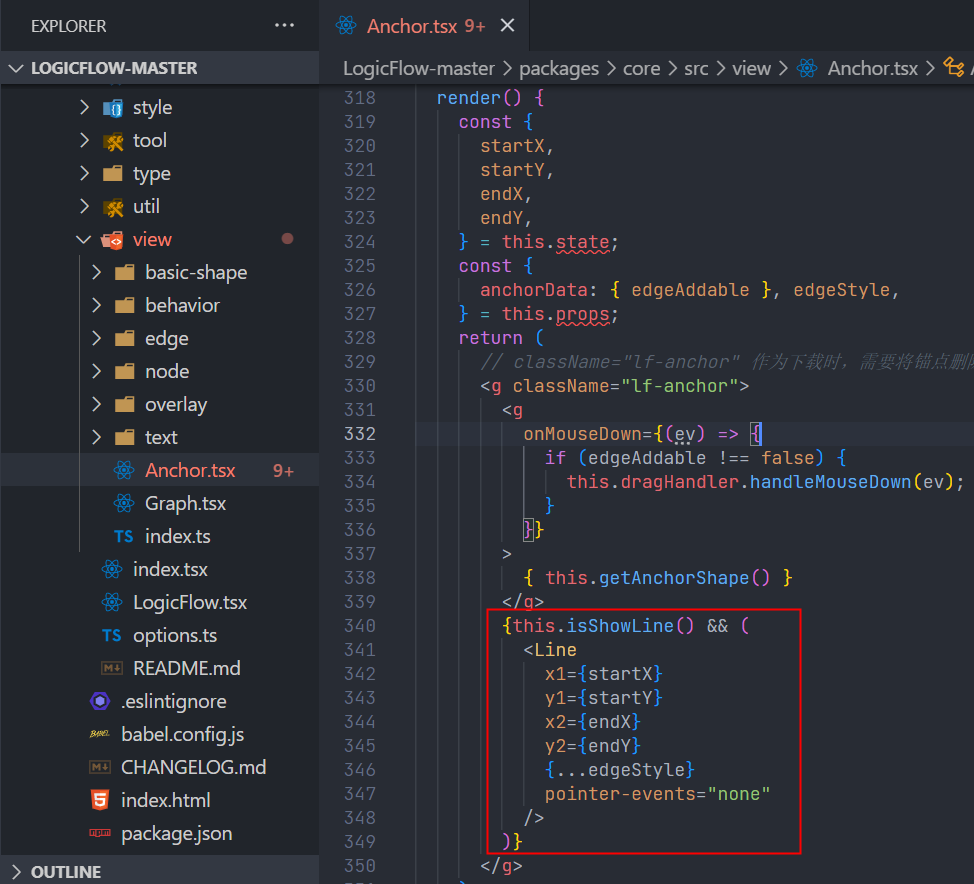This screenshot has width=974, height=884.
Task: Click the React icon beside Graph.tsx
Action: click(x=124, y=503)
